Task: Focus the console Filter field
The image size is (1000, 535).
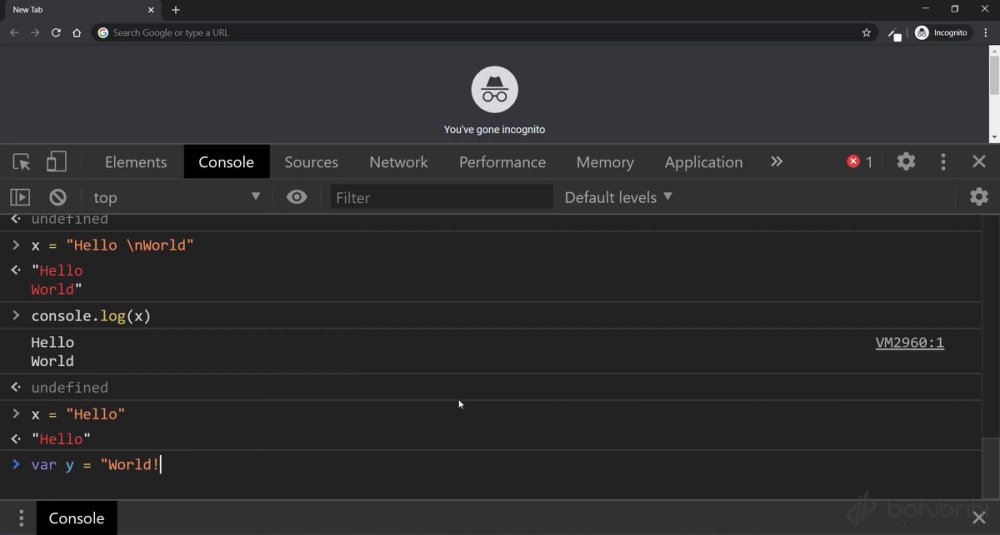Action: (441, 197)
